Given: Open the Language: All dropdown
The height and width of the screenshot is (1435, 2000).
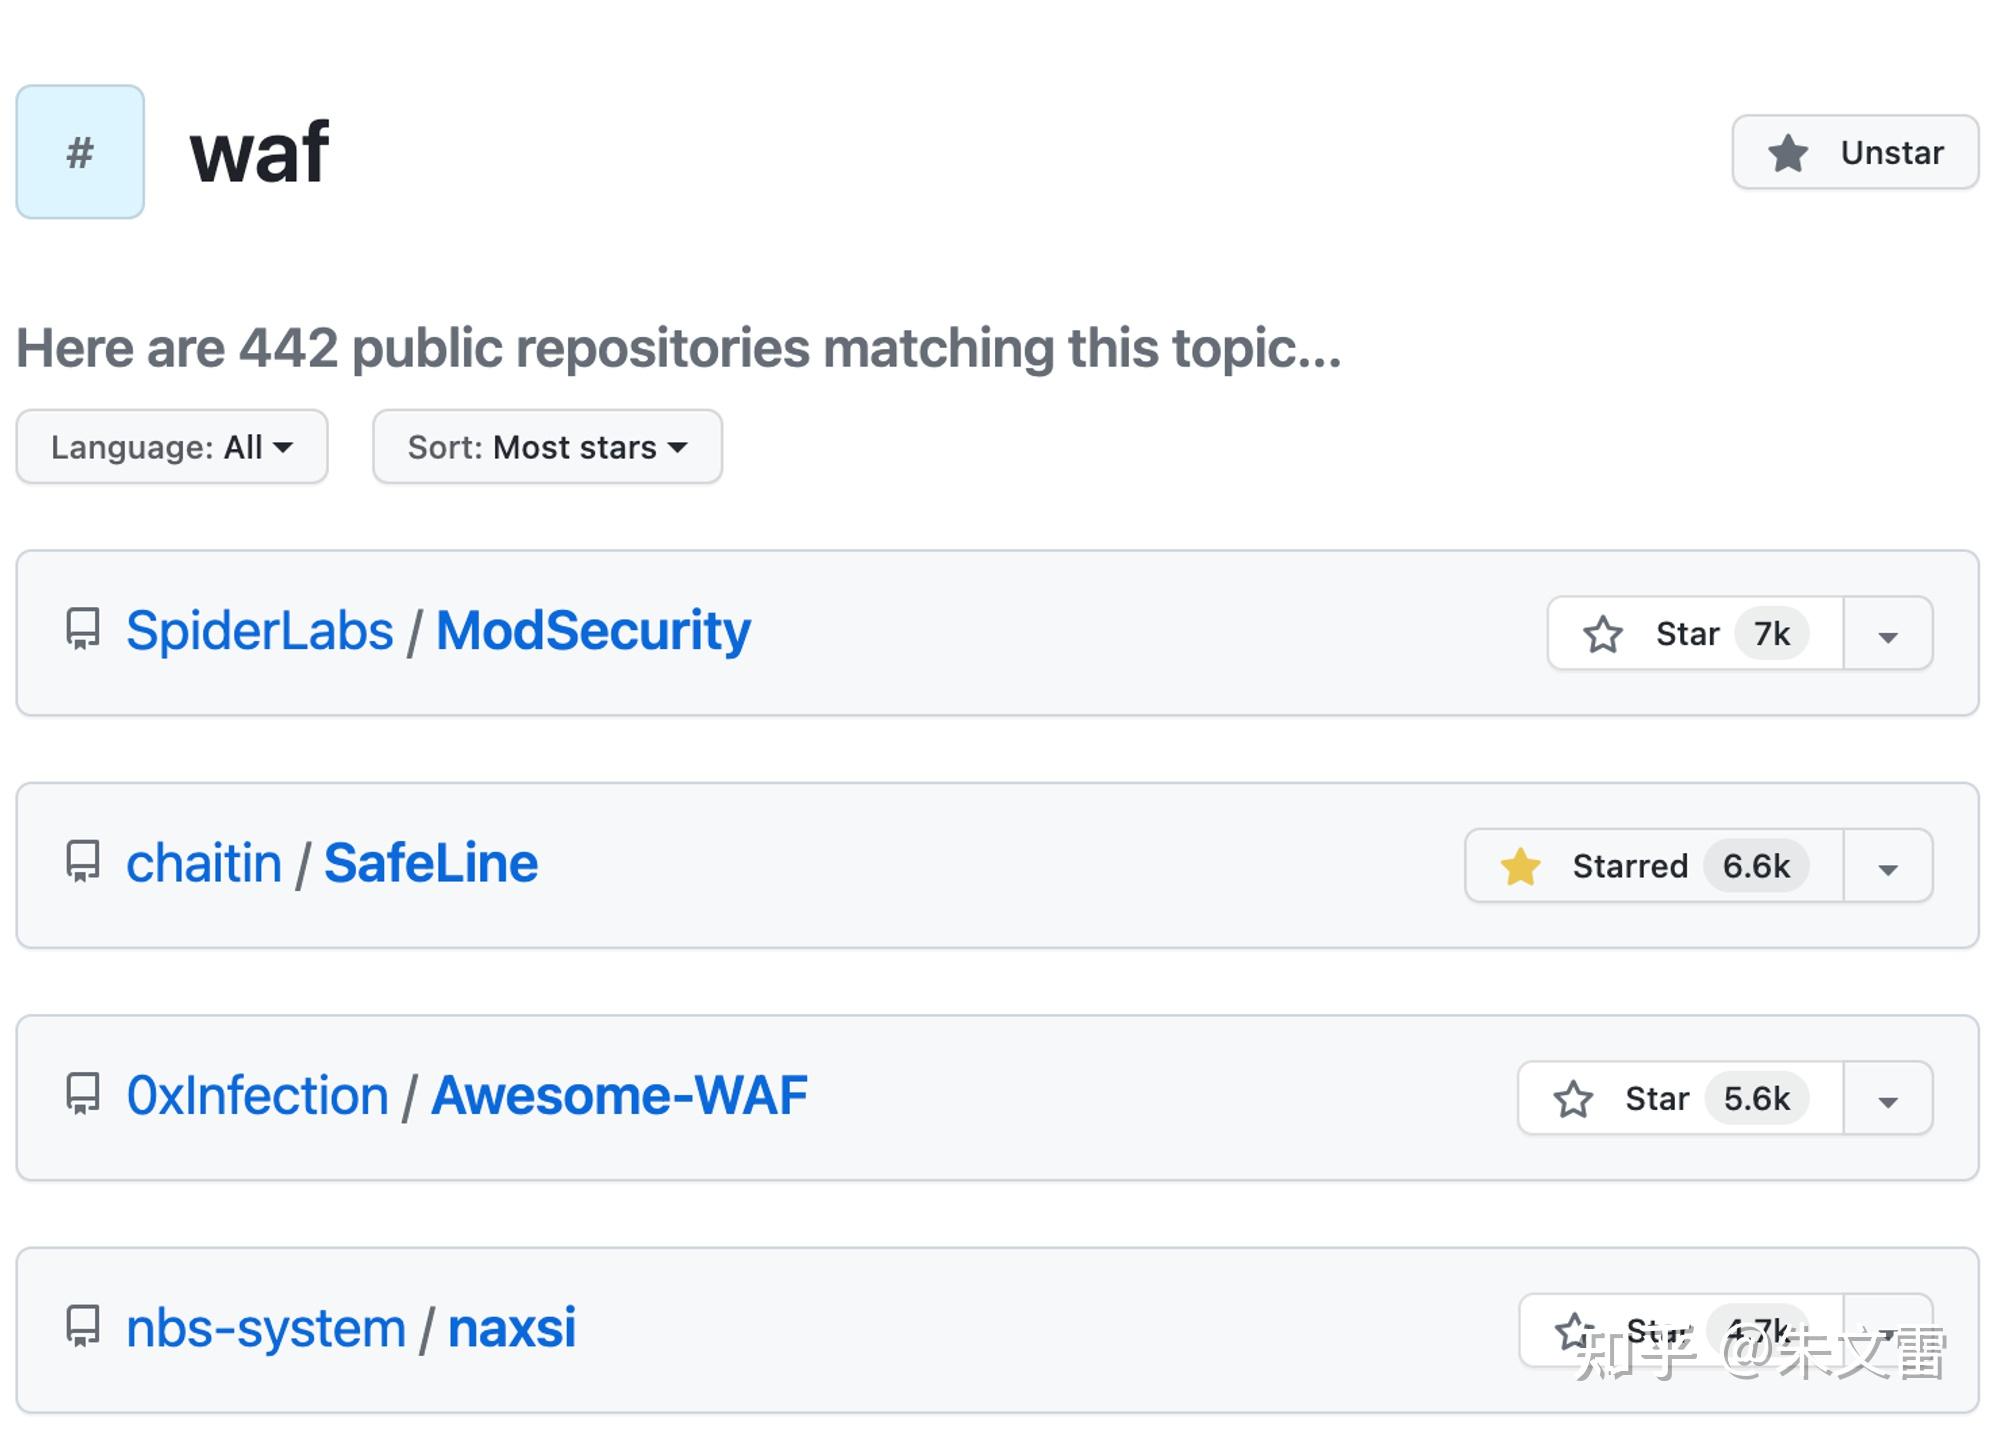Looking at the screenshot, I should (171, 447).
